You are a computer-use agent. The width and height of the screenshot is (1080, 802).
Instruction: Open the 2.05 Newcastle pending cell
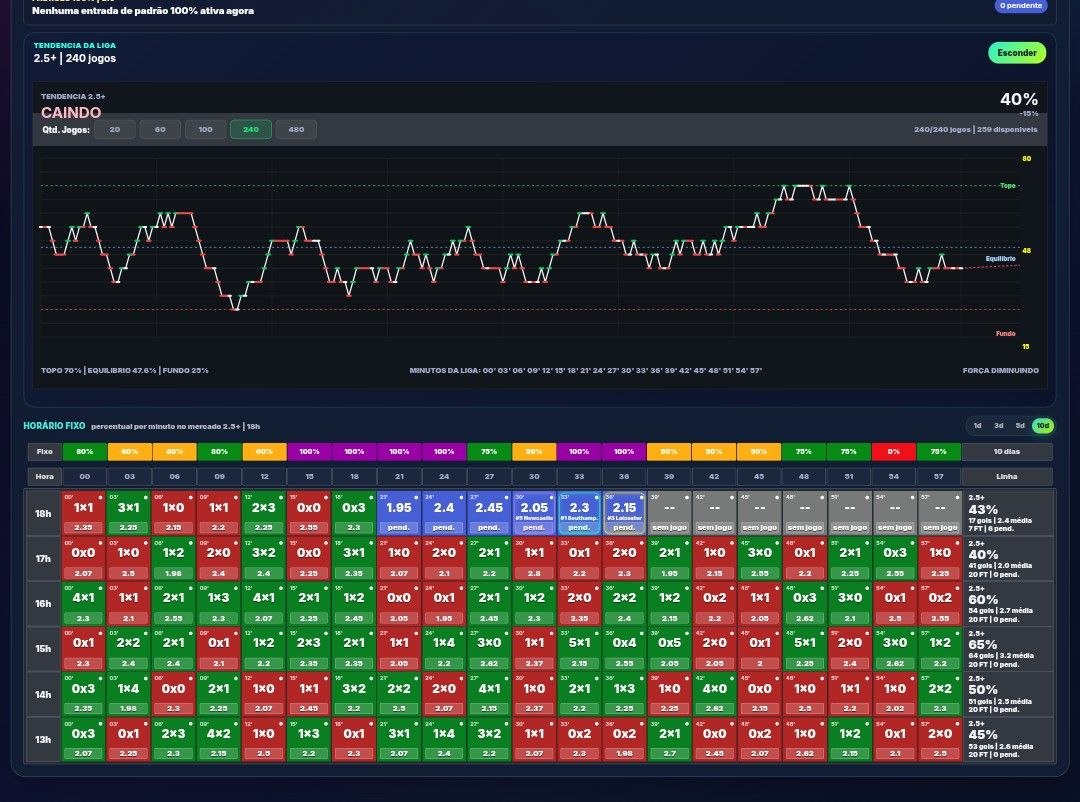point(534,513)
